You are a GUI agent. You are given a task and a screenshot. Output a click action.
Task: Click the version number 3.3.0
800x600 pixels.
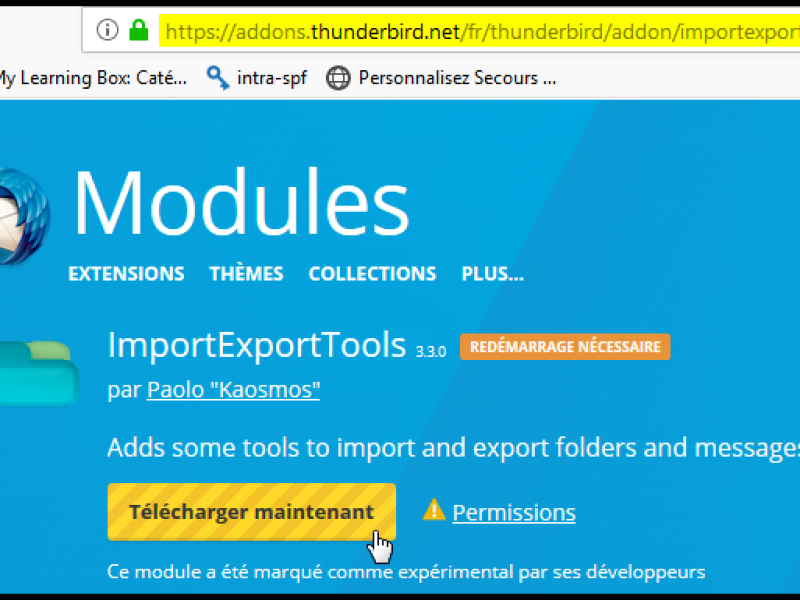coord(431,352)
